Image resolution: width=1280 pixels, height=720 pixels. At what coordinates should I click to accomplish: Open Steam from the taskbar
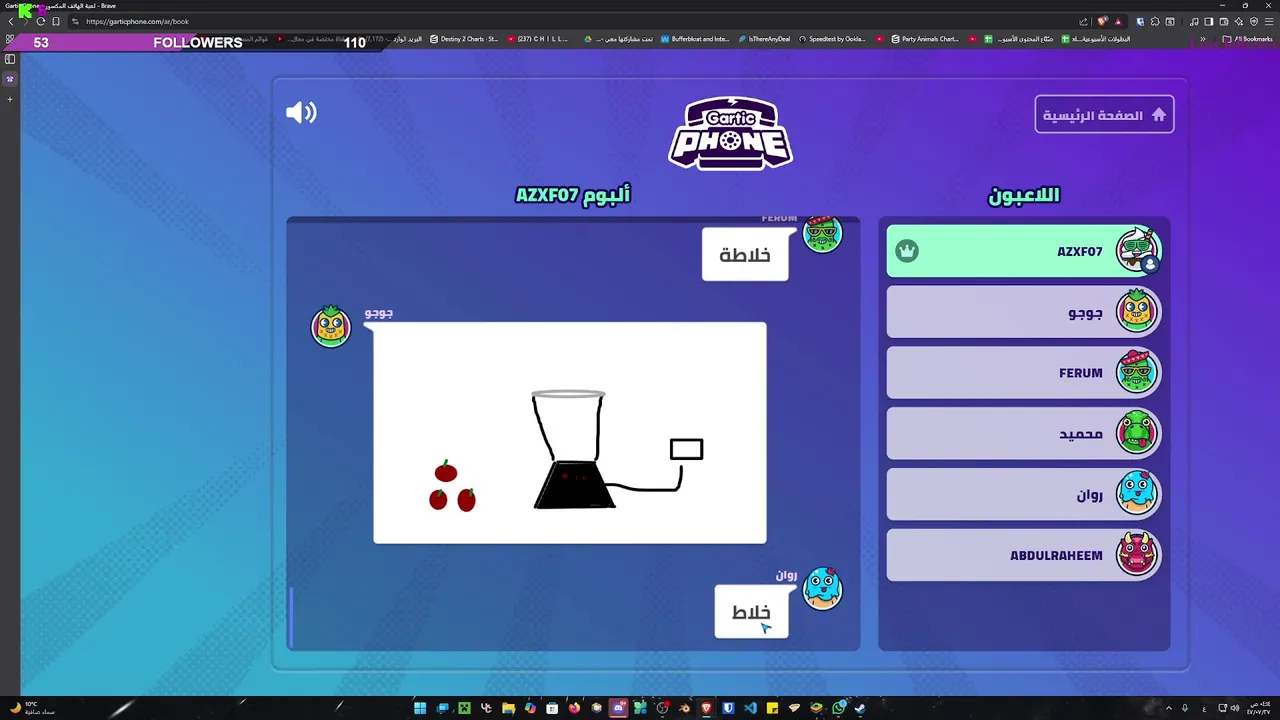[860, 708]
